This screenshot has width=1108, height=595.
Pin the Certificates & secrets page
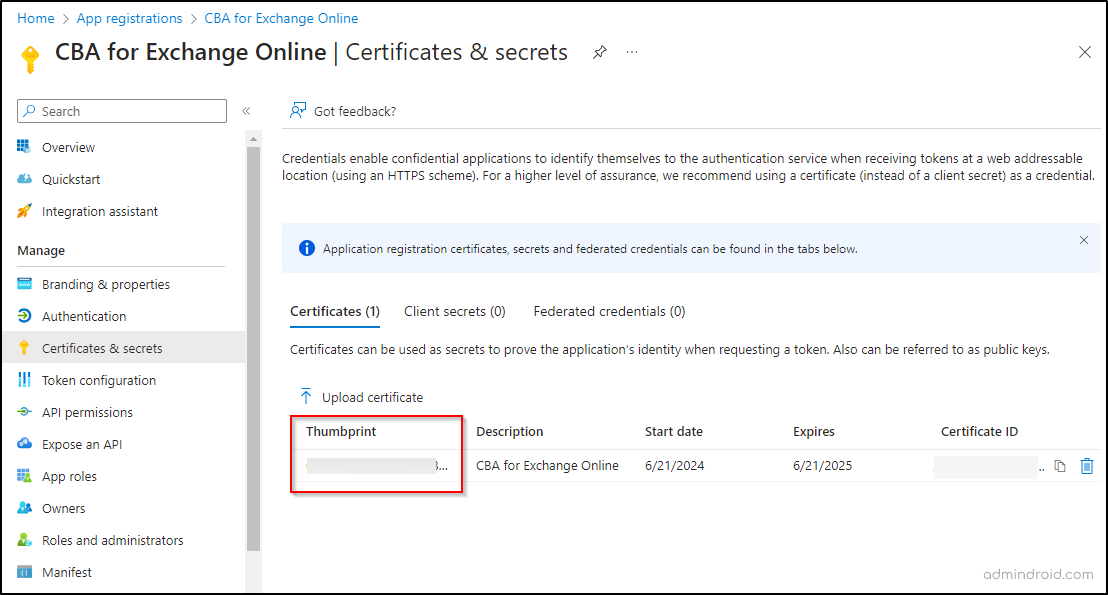[599, 52]
